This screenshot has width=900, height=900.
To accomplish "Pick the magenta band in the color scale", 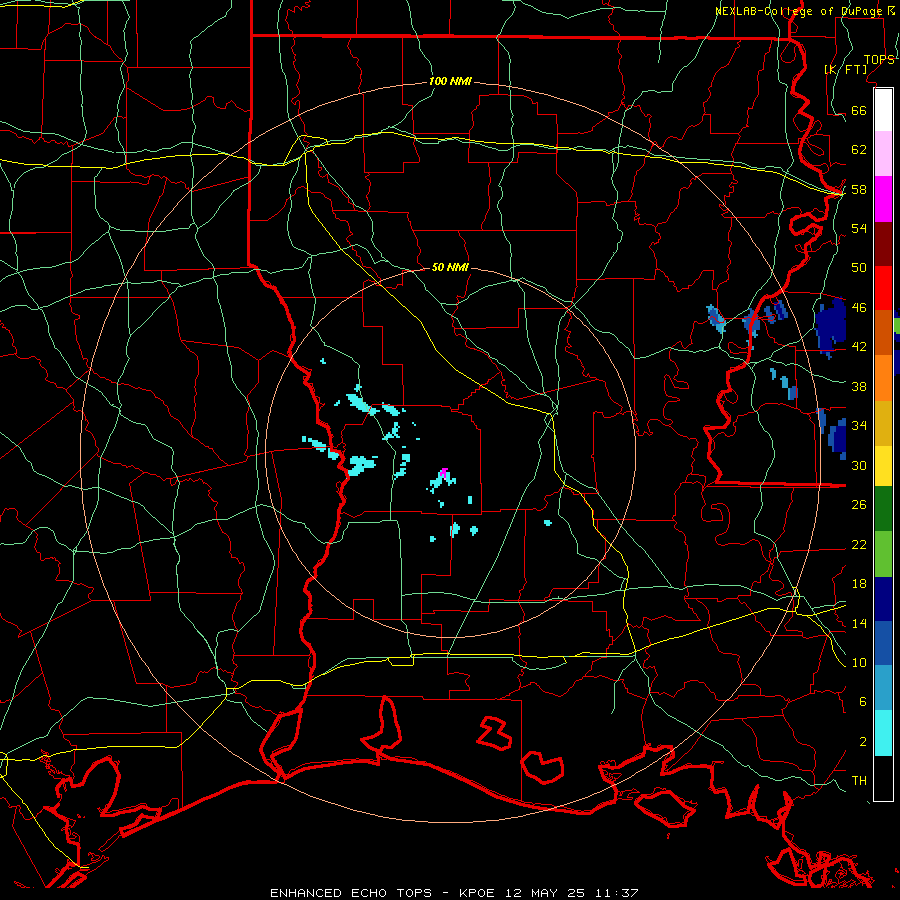I will pyautogui.click(x=883, y=199).
